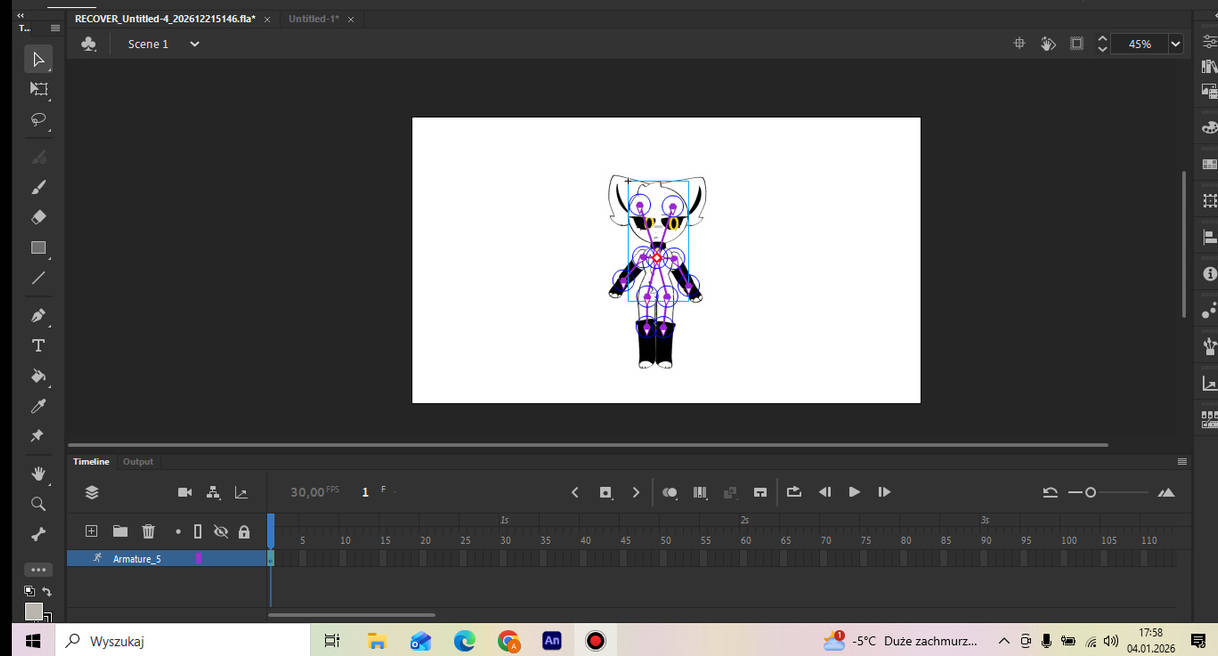The height and width of the screenshot is (656, 1218).
Task: Create a new layer folder
Action: click(x=120, y=532)
